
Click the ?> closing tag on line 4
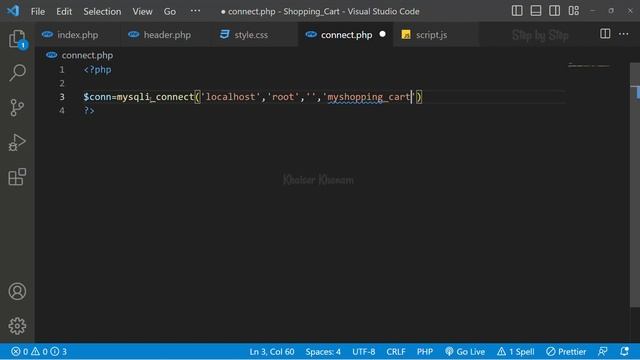(89, 111)
